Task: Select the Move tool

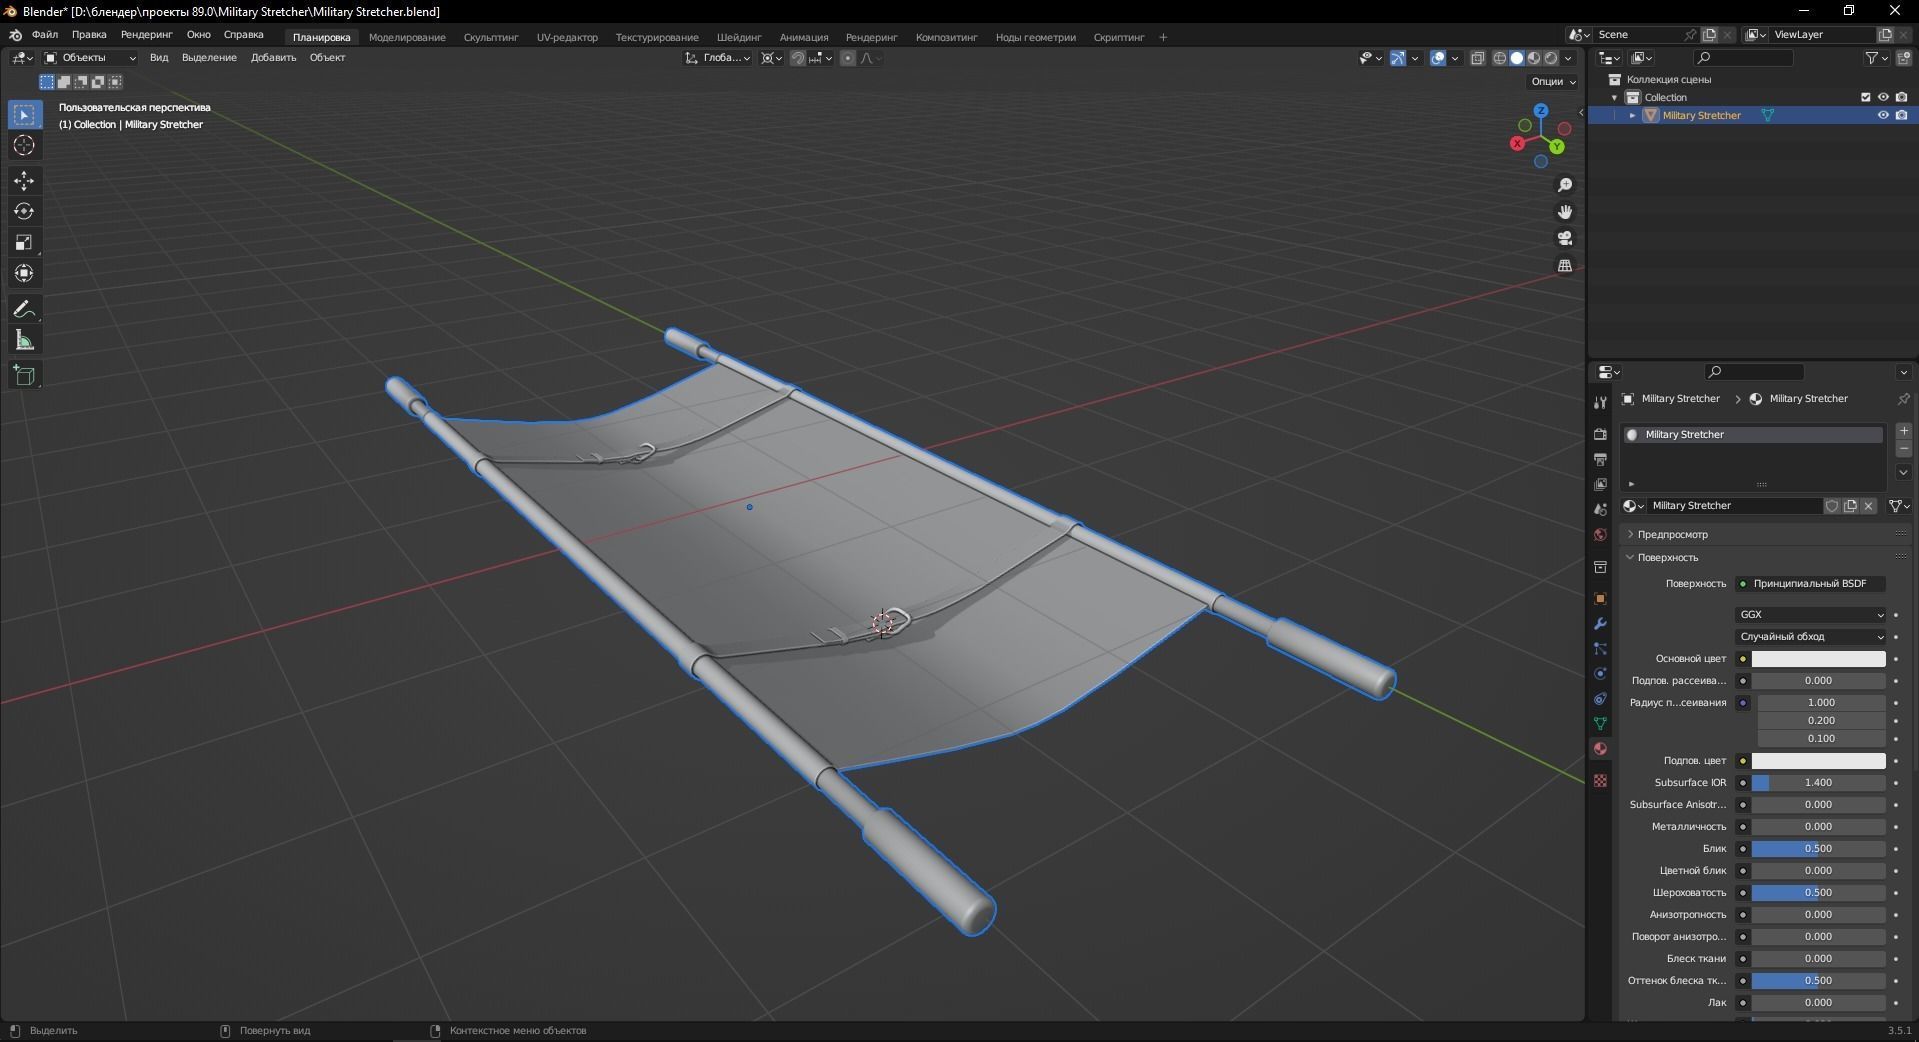Action: coord(24,181)
